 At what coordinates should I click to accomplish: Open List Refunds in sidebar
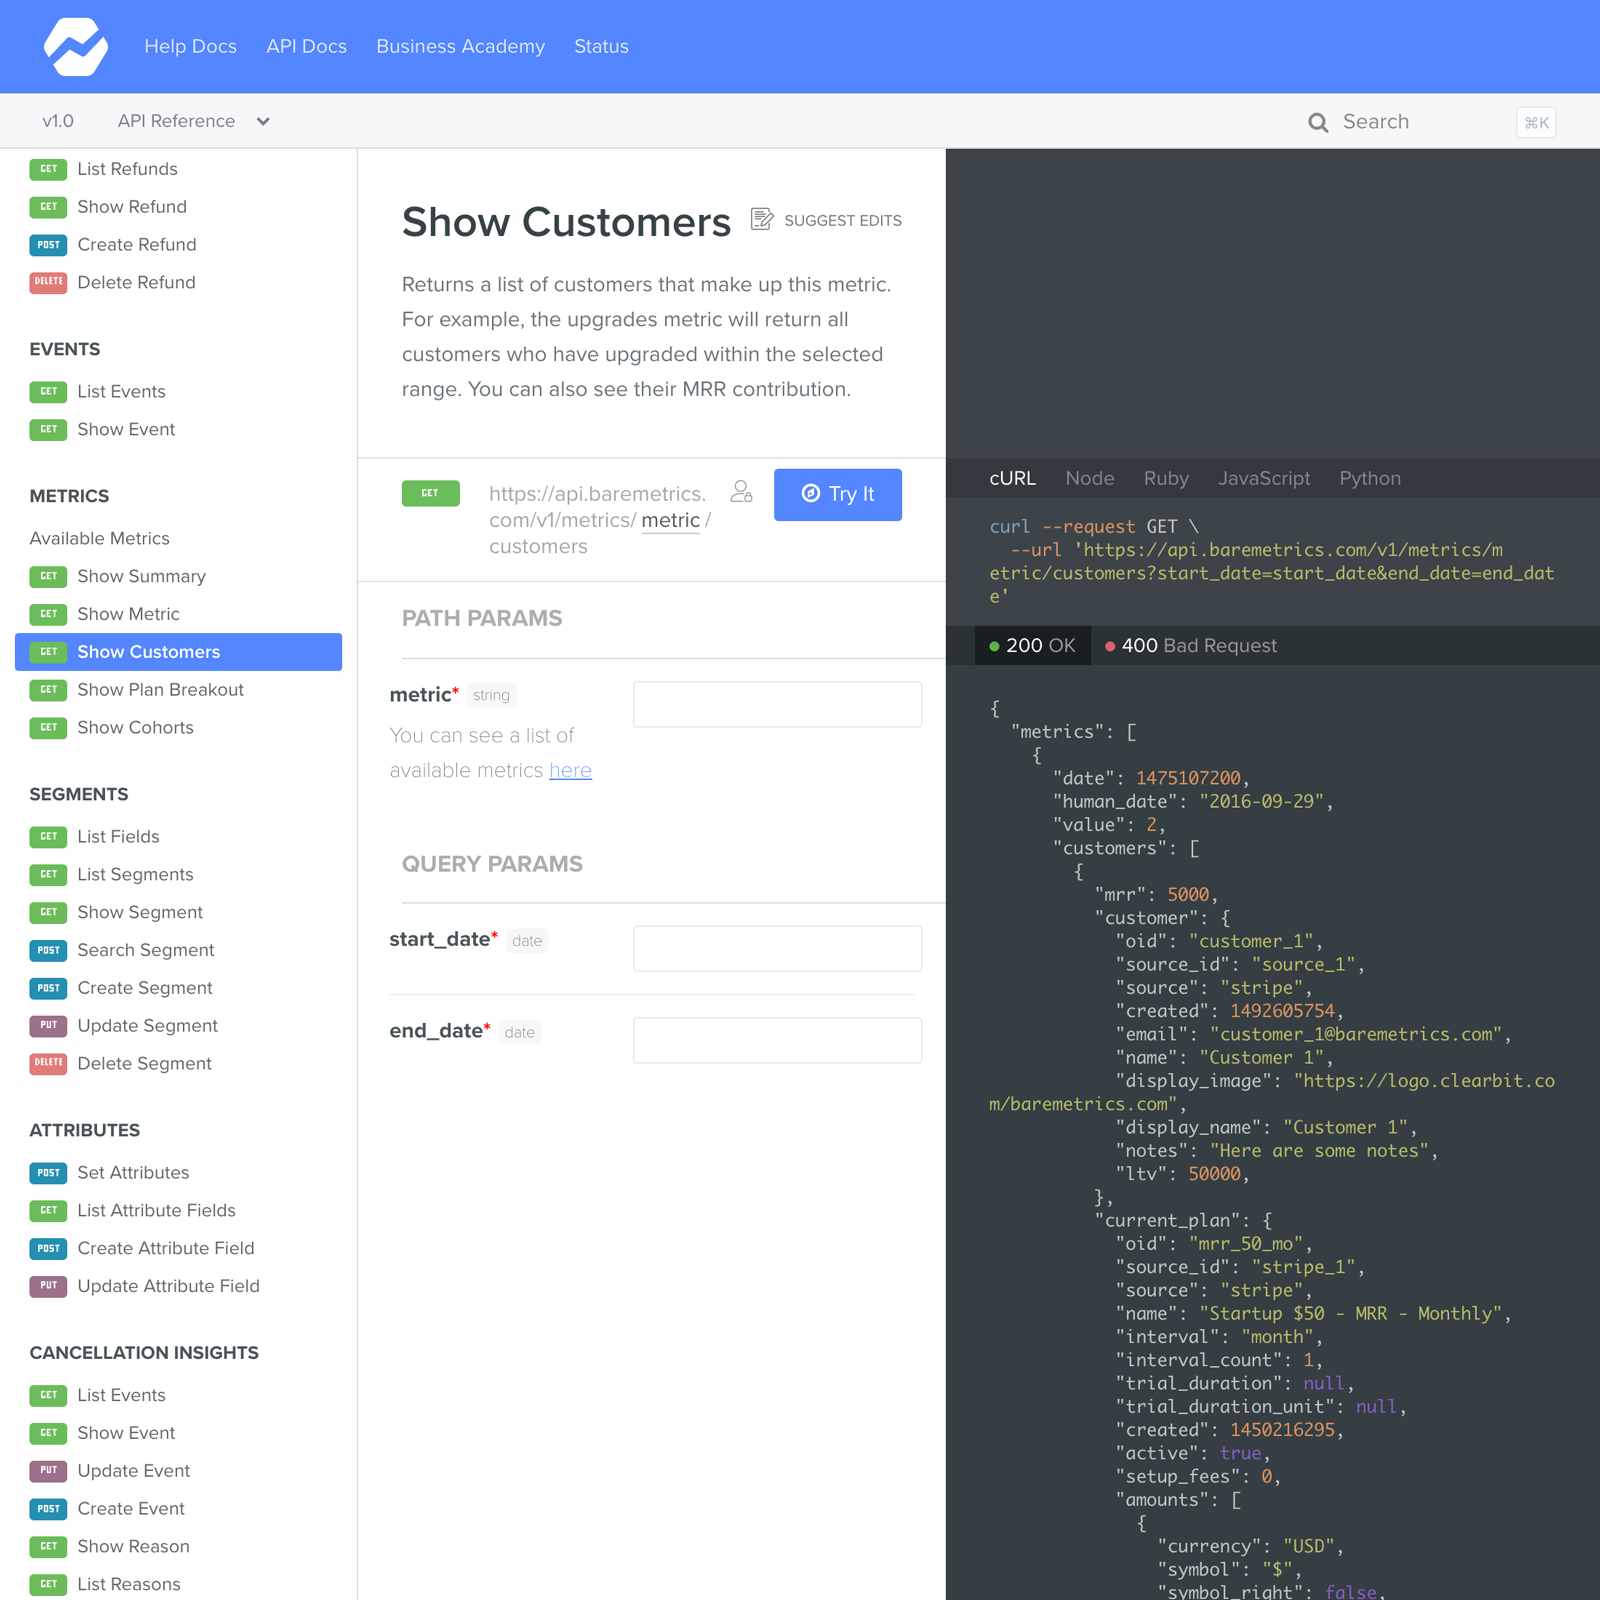127,169
